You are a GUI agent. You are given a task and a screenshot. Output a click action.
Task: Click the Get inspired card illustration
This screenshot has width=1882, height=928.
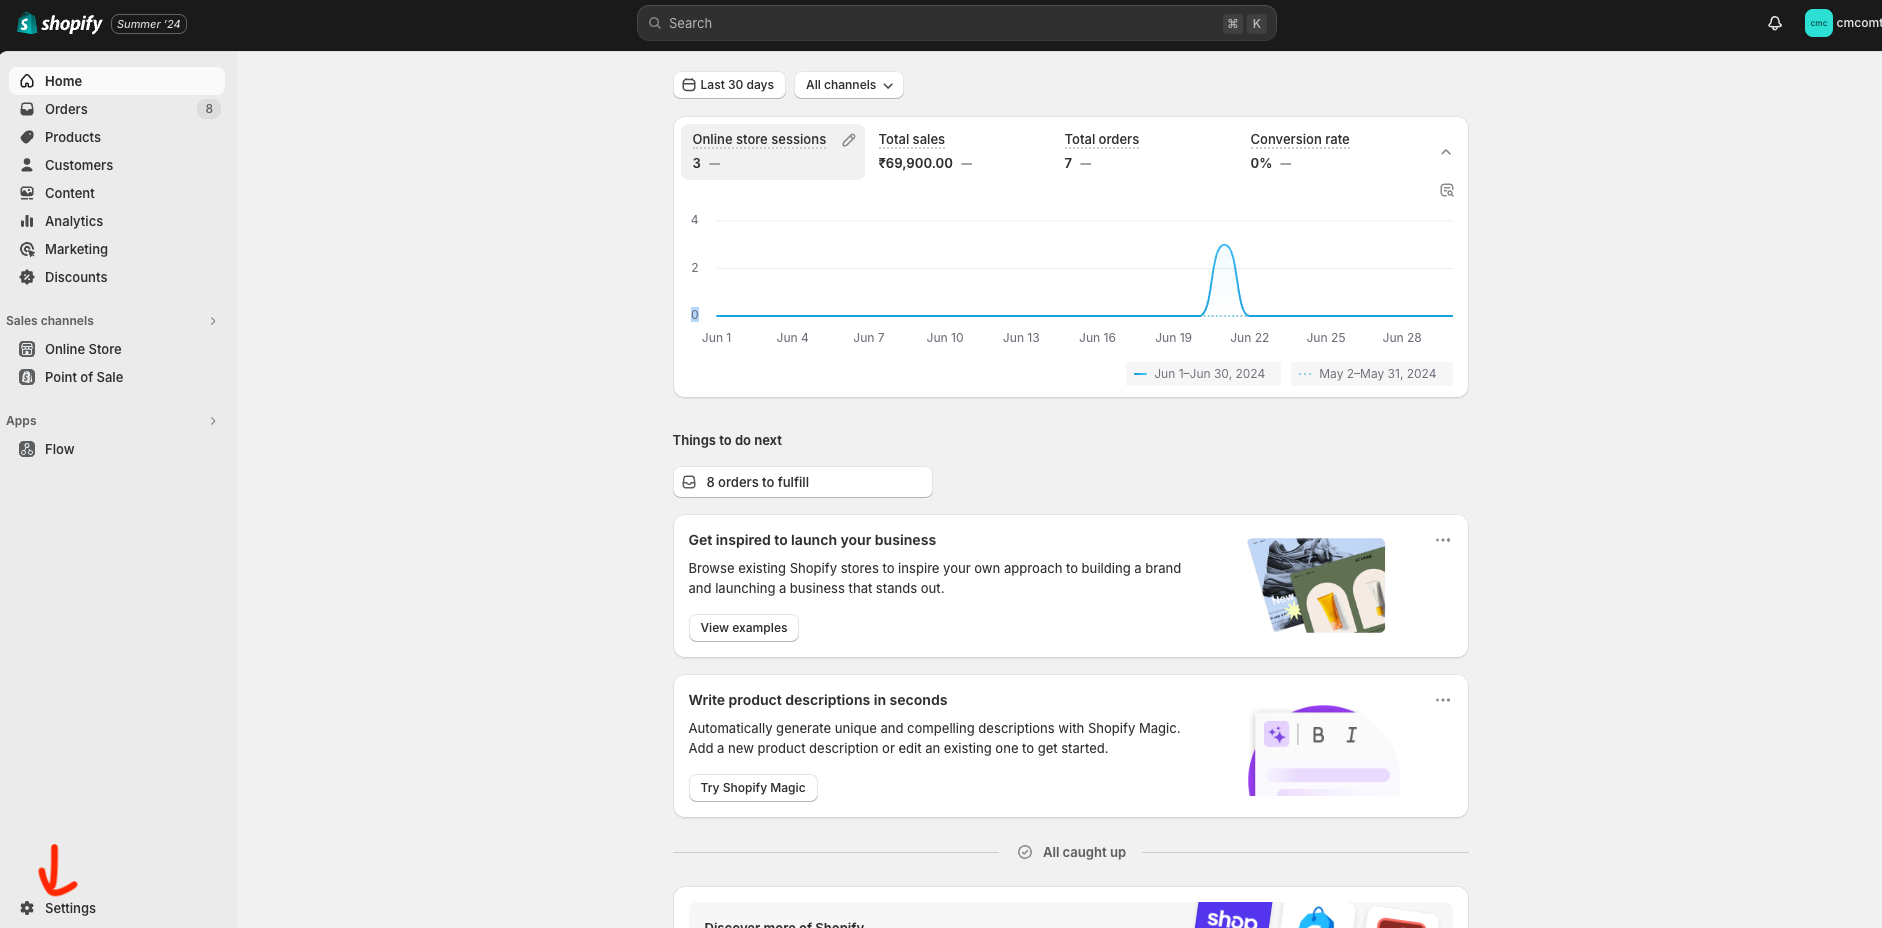coord(1317,586)
